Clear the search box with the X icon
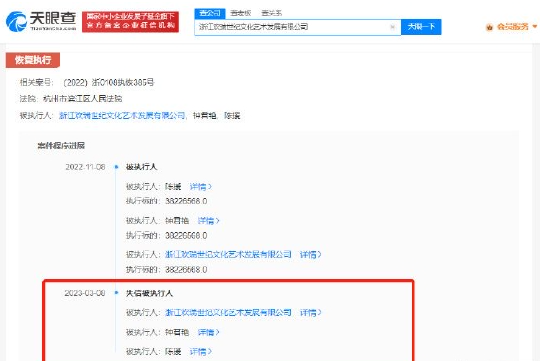540x361 pixels. click(392, 27)
